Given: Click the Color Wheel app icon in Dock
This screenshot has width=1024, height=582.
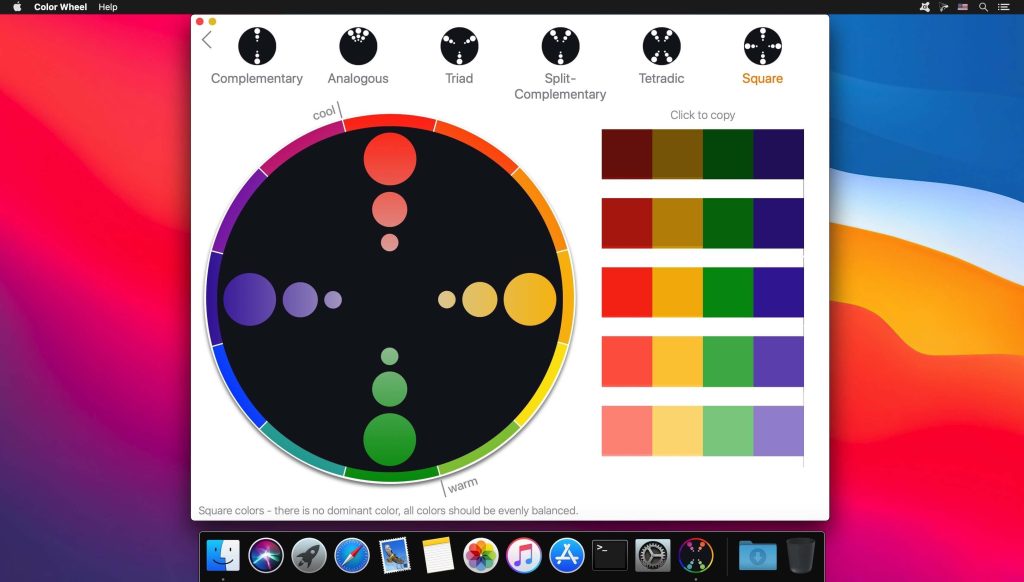Looking at the screenshot, I should pos(696,555).
